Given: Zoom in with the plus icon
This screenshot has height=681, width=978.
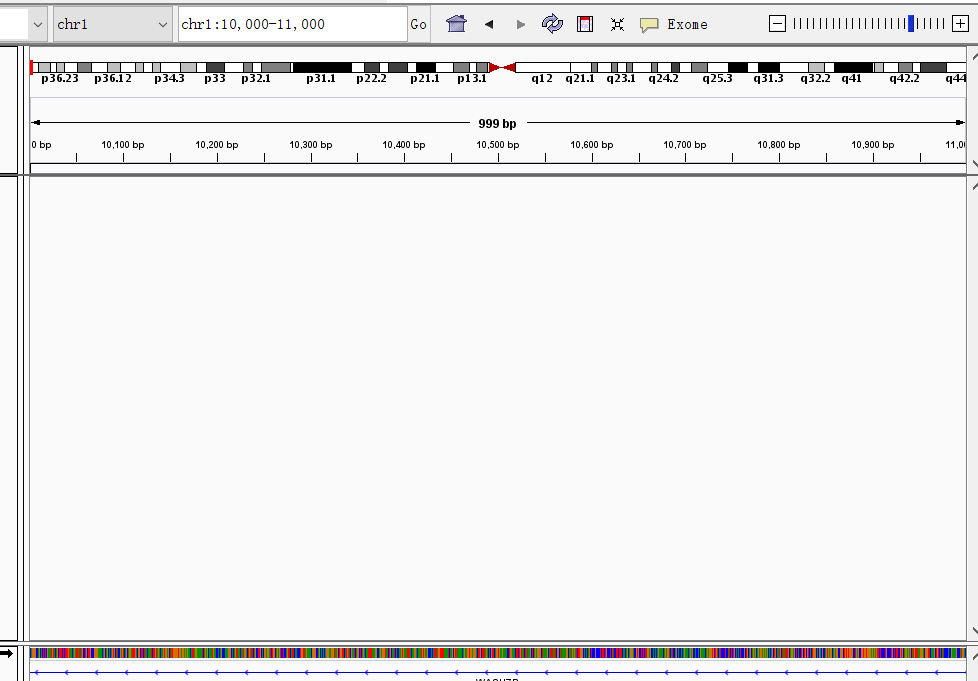Looking at the screenshot, I should (x=960, y=24).
